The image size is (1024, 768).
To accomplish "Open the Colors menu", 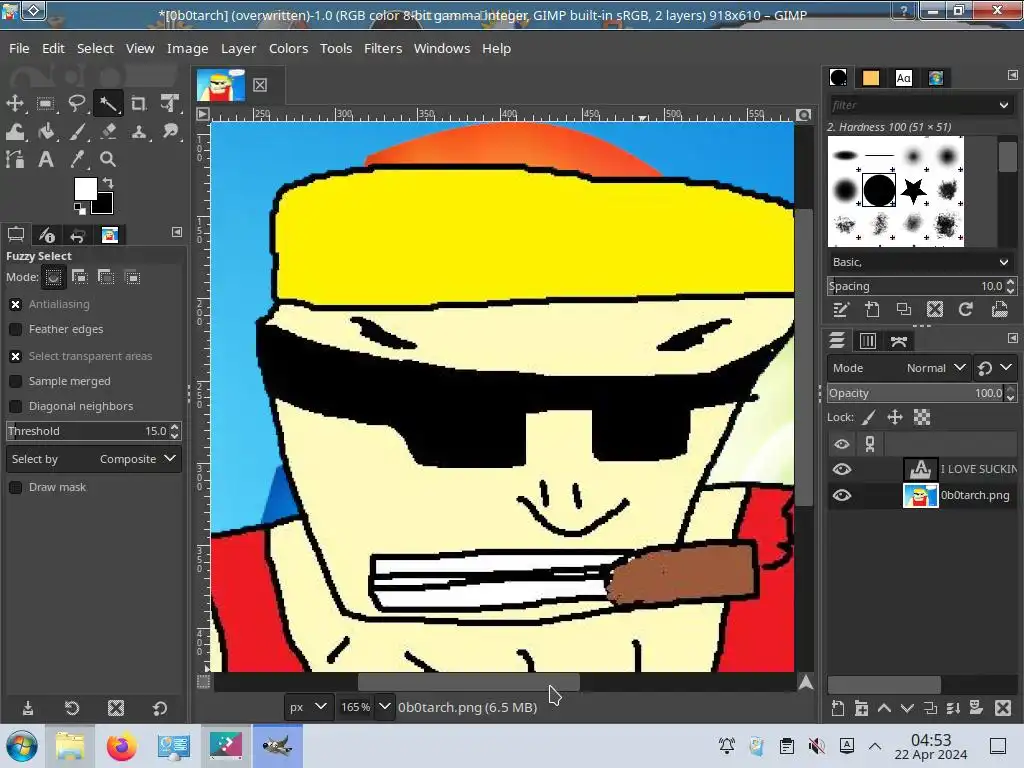I will click(288, 48).
